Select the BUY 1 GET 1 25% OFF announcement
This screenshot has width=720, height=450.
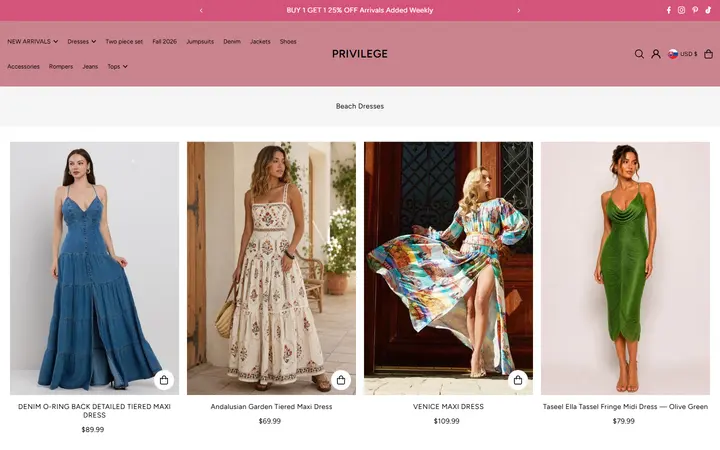pos(360,10)
